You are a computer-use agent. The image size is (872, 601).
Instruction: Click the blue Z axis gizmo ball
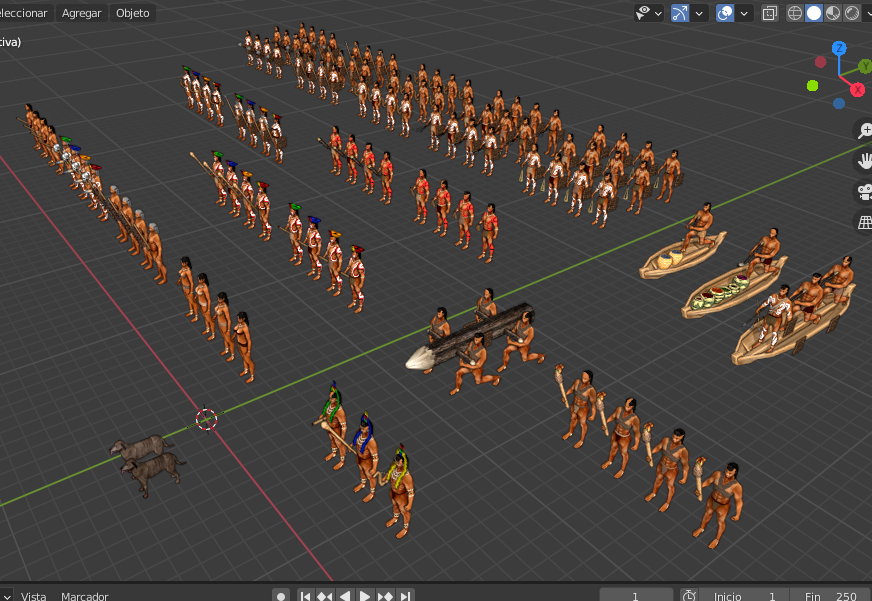pyautogui.click(x=839, y=48)
